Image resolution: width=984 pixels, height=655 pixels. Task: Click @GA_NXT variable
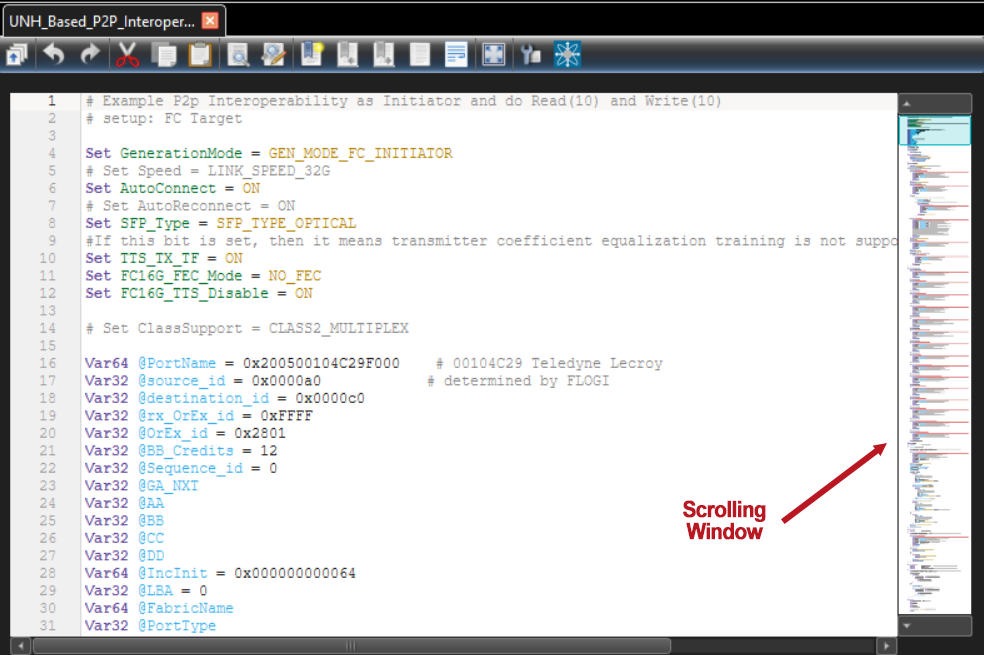click(x=168, y=486)
